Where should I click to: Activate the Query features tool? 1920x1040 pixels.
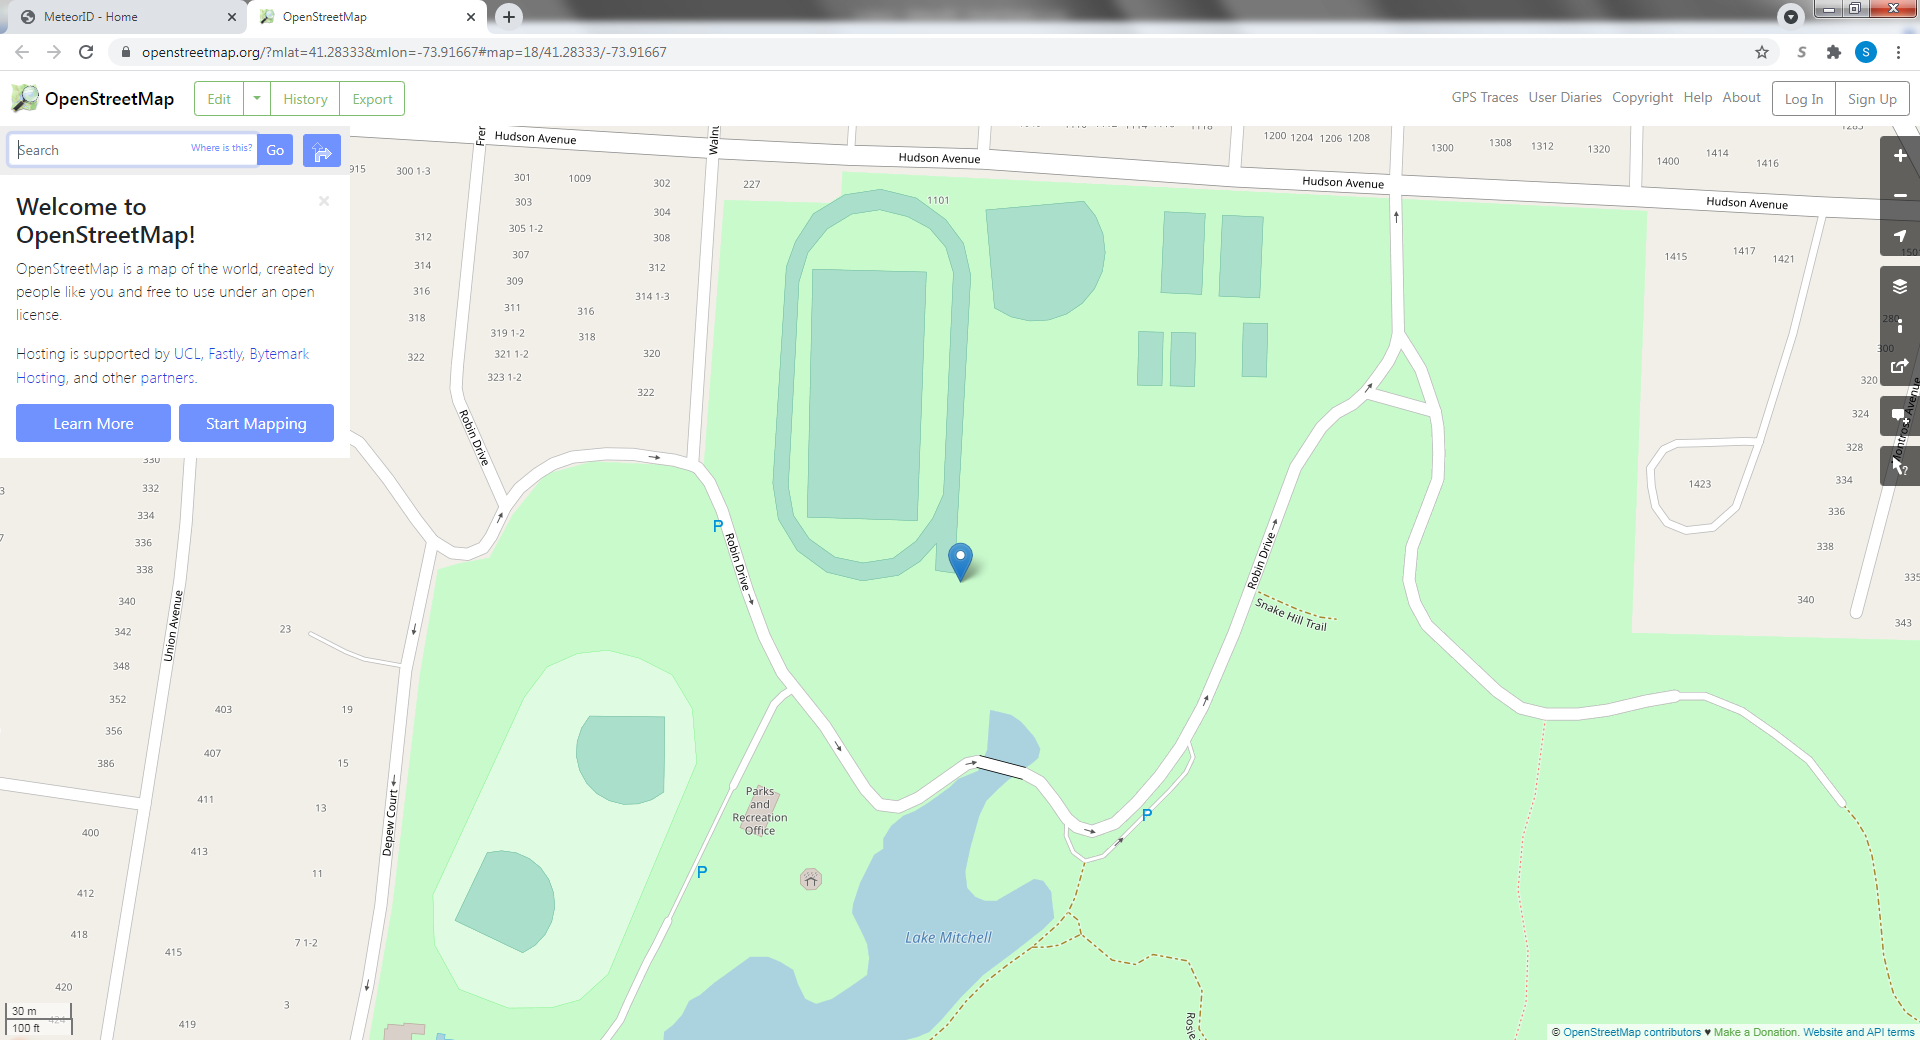click(1900, 466)
